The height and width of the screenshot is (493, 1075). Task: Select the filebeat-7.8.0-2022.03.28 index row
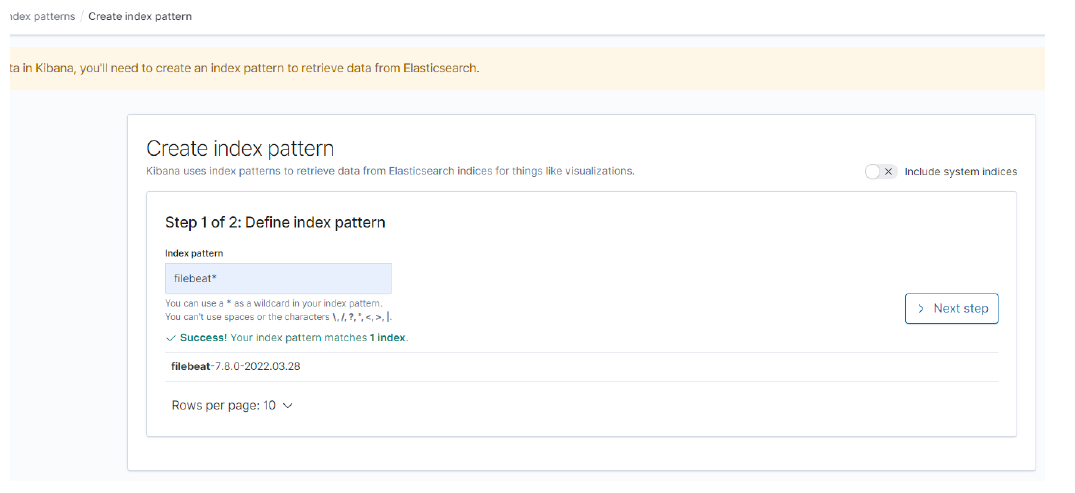[x=581, y=366]
